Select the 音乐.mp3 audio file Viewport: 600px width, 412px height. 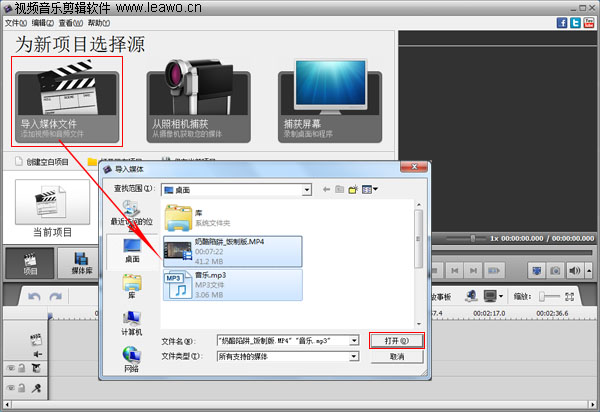coord(233,285)
